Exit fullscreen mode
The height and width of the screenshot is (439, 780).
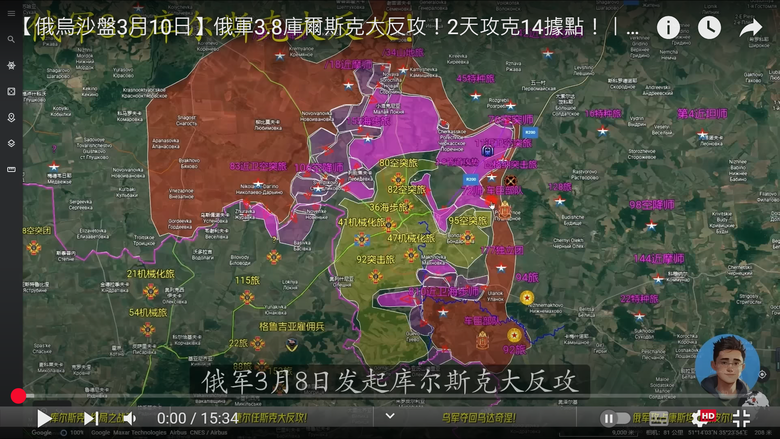[x=741, y=419]
